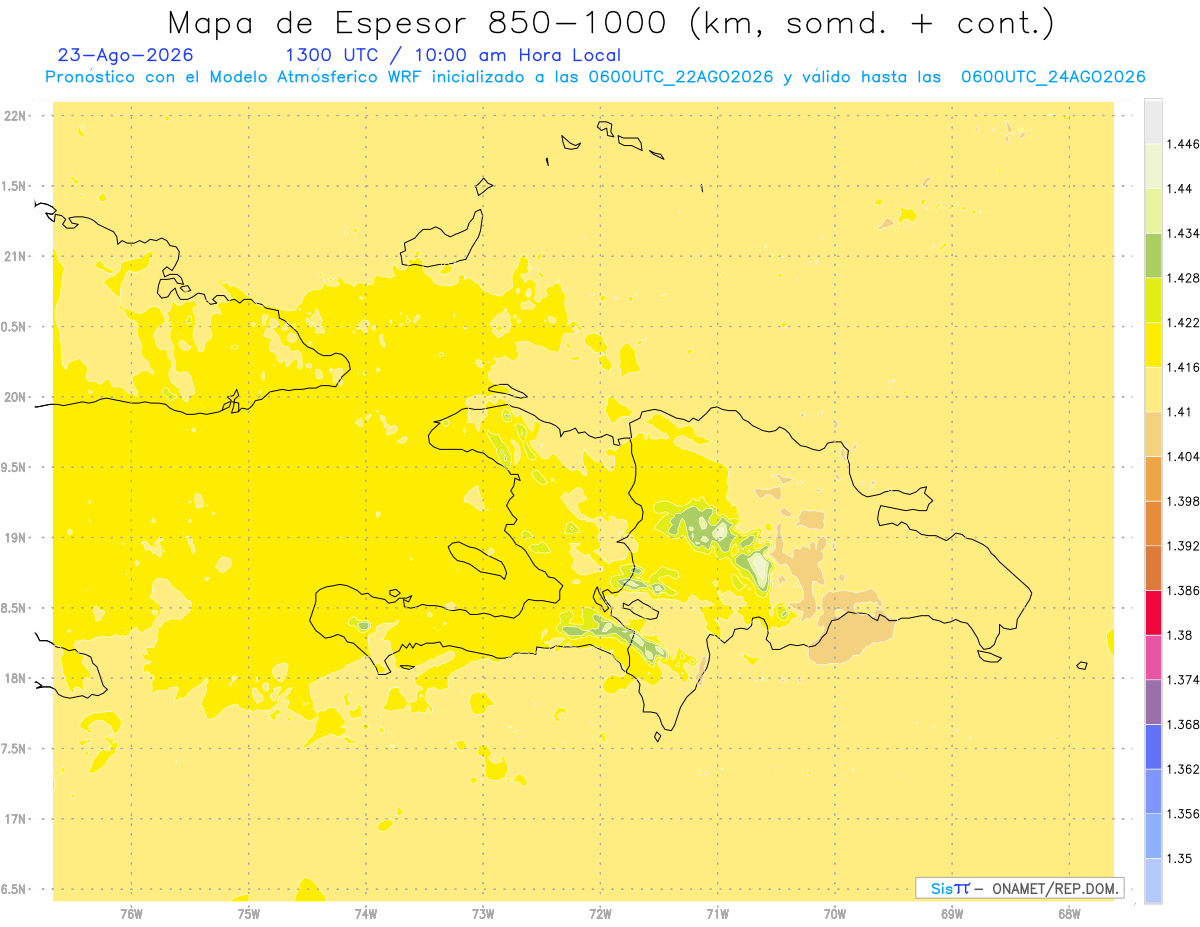Screen dimensions: 1200x927
Task: Click the '21N' latitude label
Action: (15, 256)
